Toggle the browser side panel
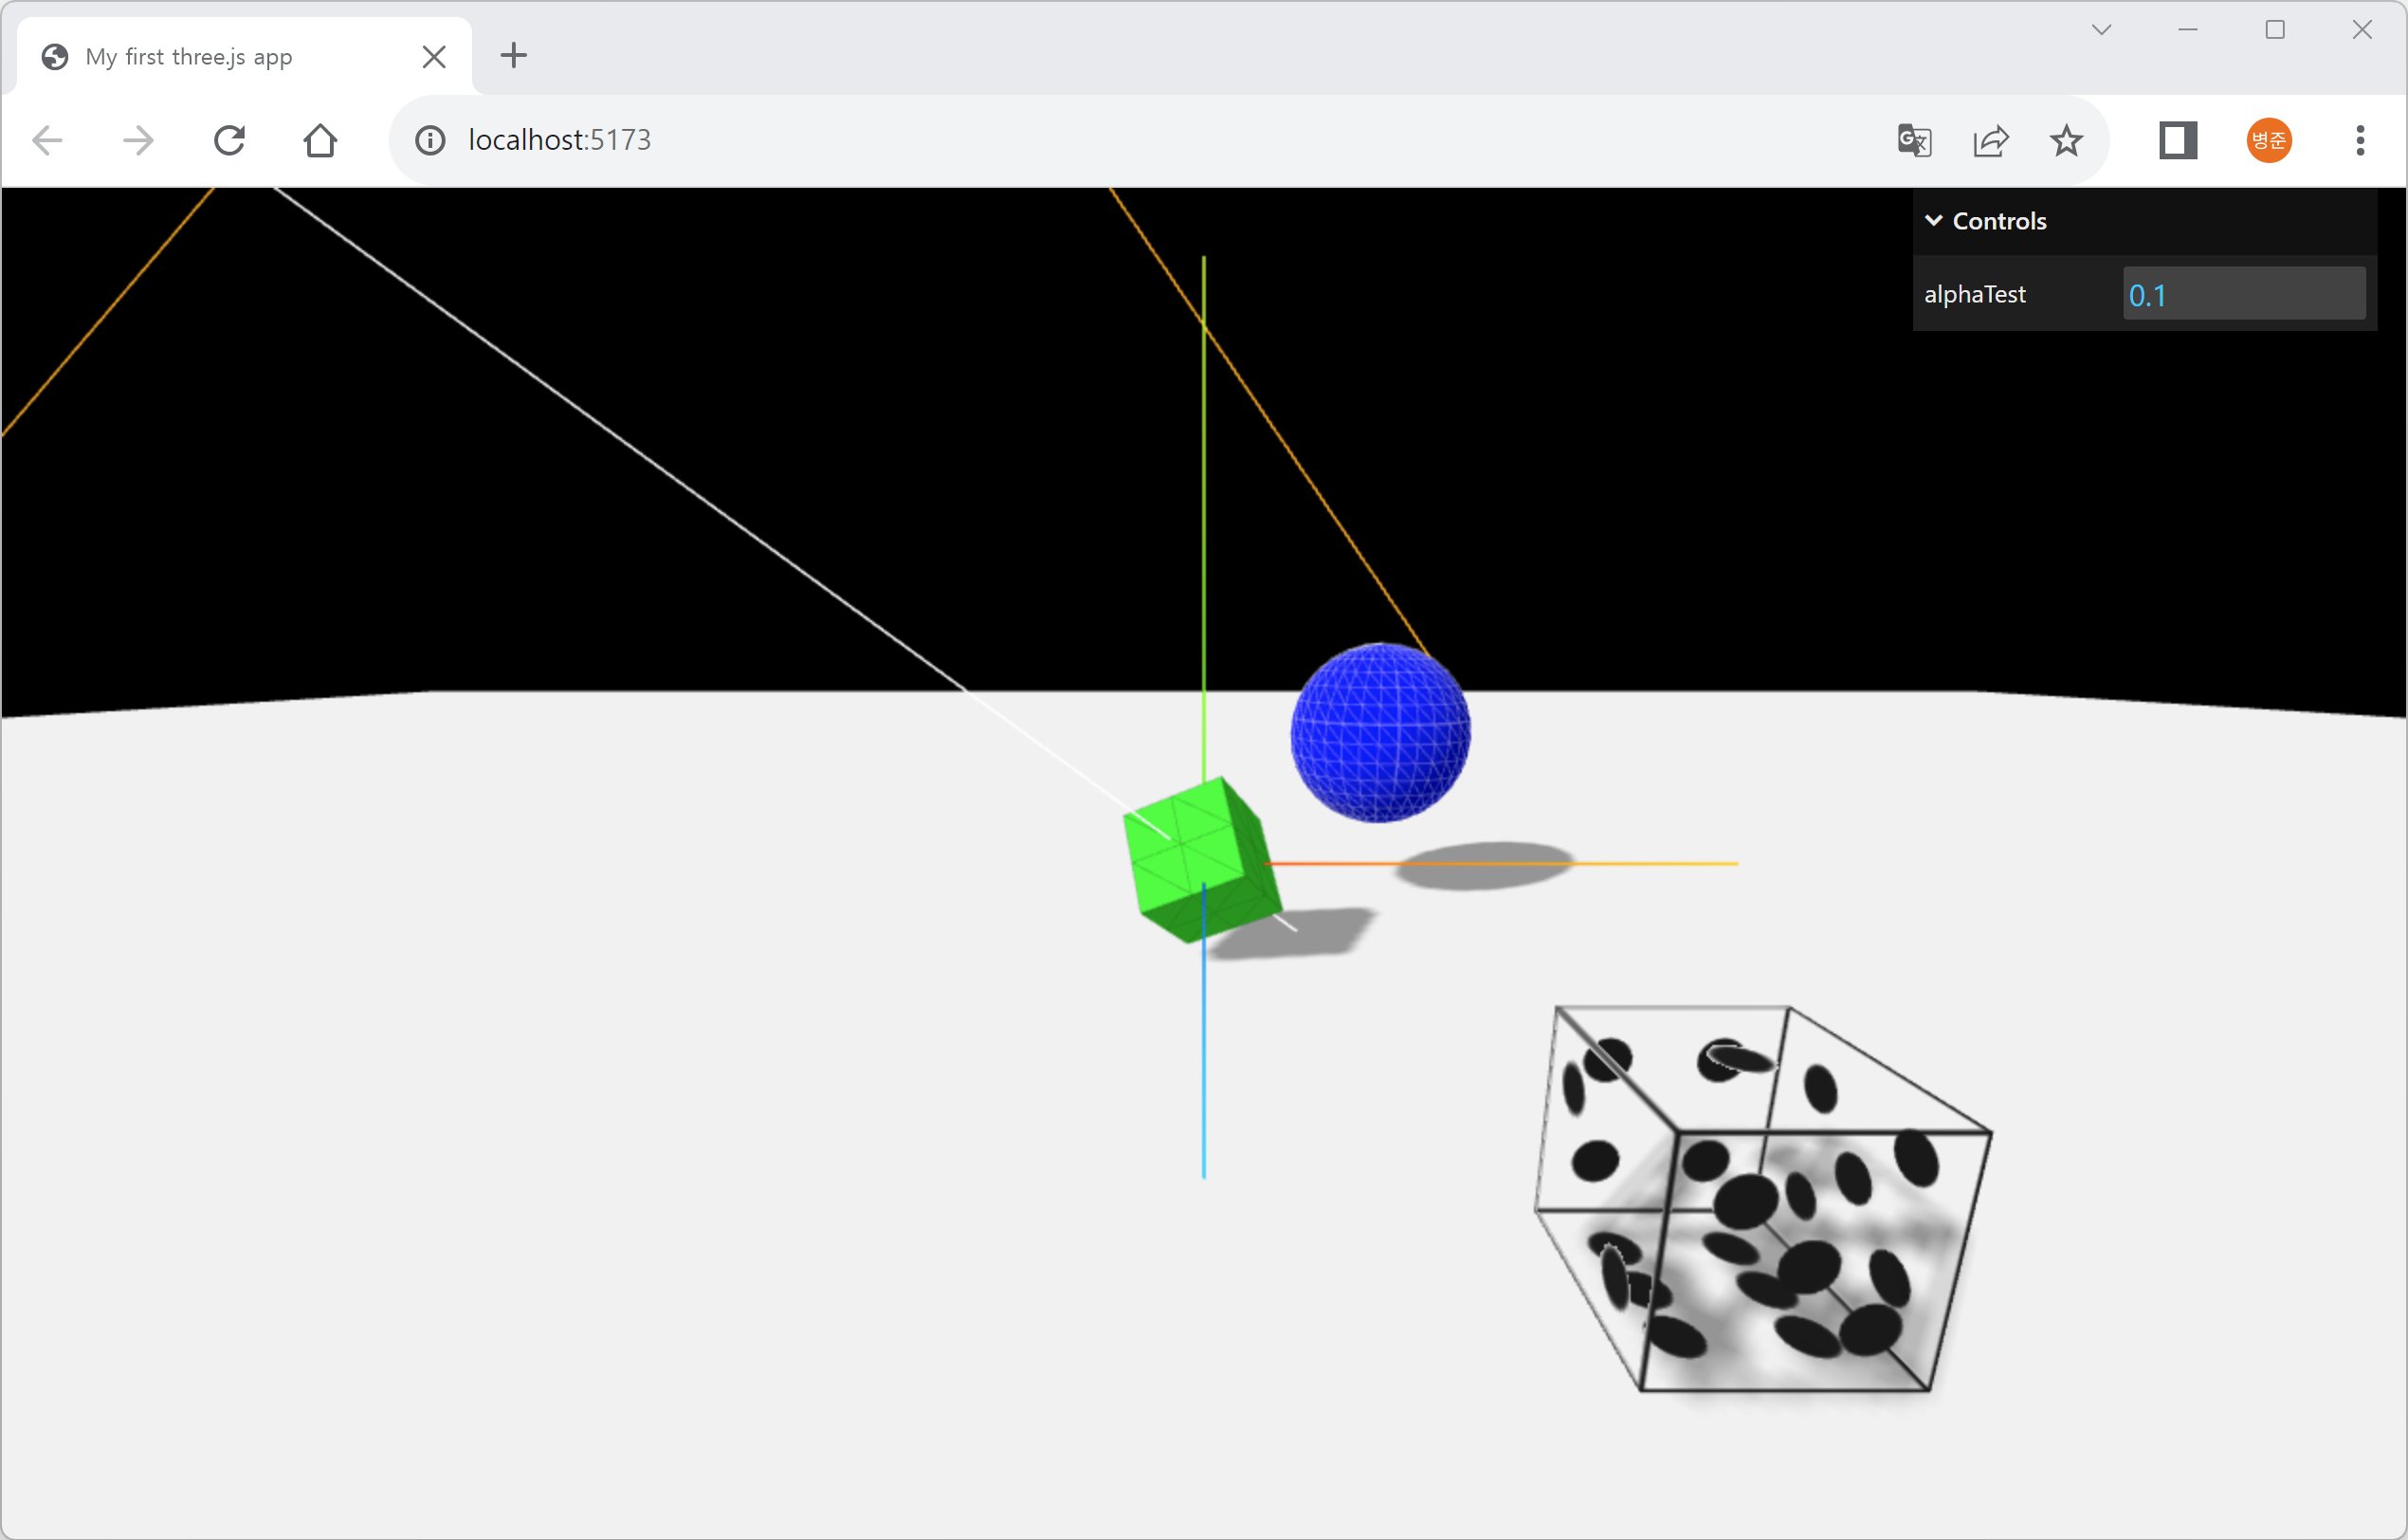Image resolution: width=2408 pixels, height=1540 pixels. coord(2177,140)
